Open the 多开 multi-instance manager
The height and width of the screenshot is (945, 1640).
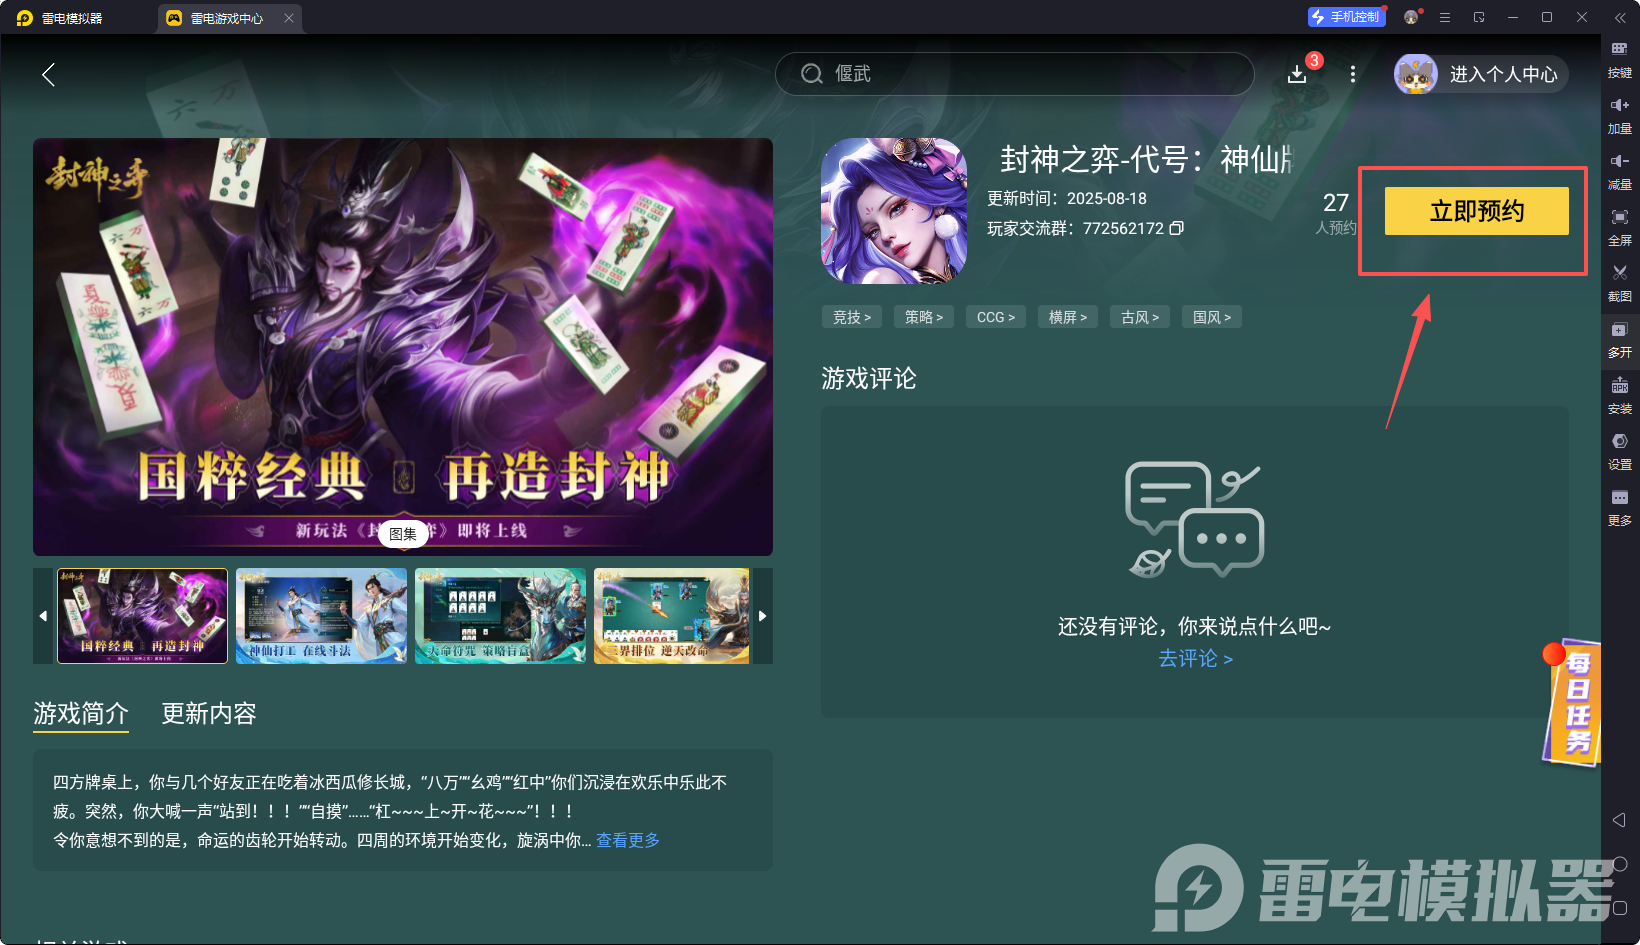coord(1620,339)
